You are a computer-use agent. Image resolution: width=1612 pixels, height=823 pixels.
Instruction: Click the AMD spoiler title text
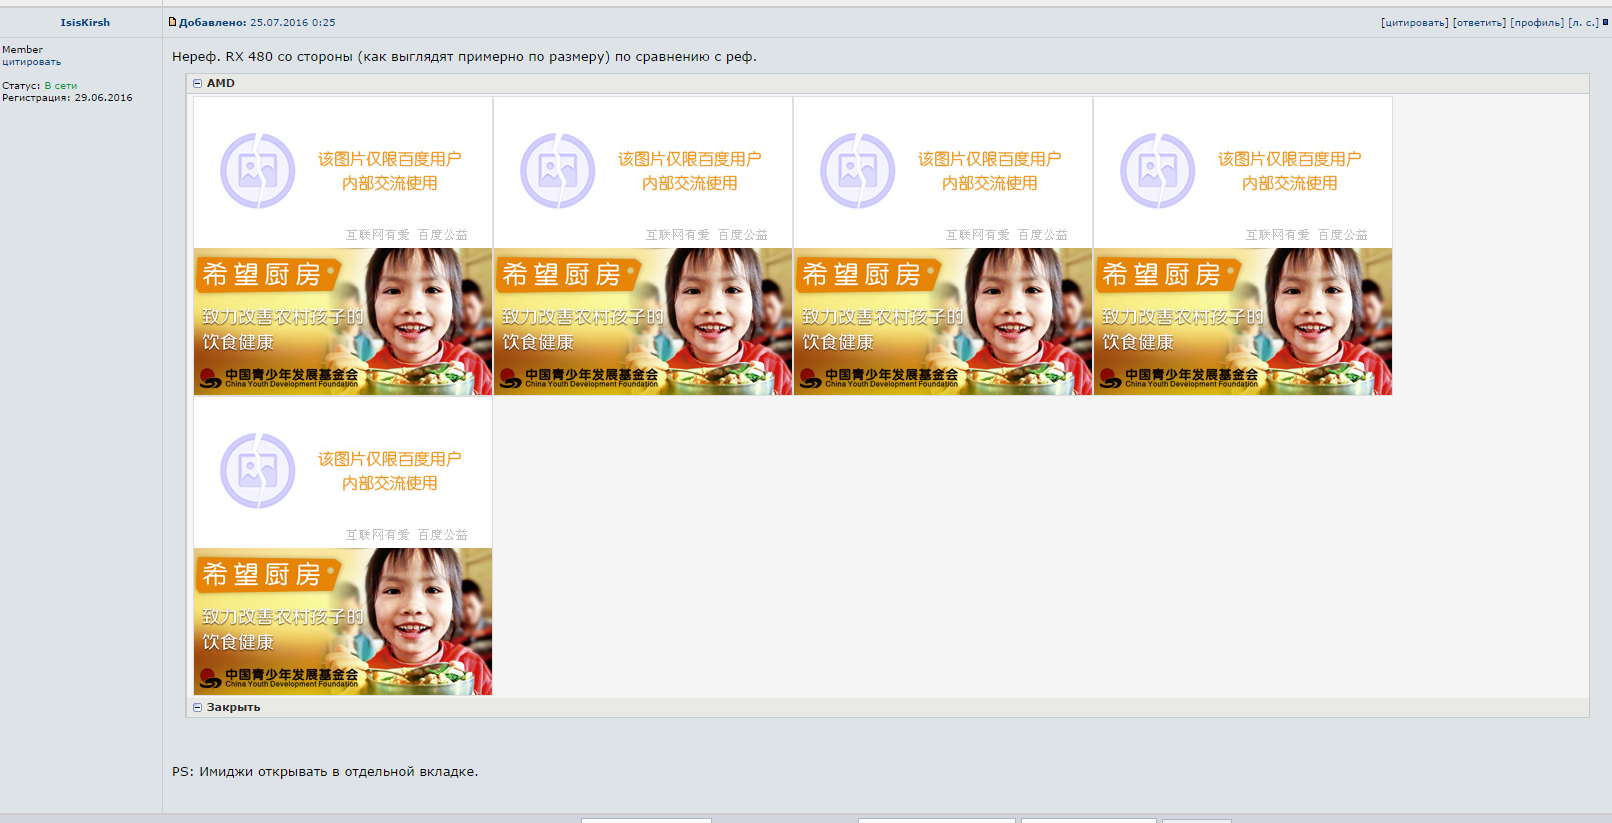(x=221, y=84)
